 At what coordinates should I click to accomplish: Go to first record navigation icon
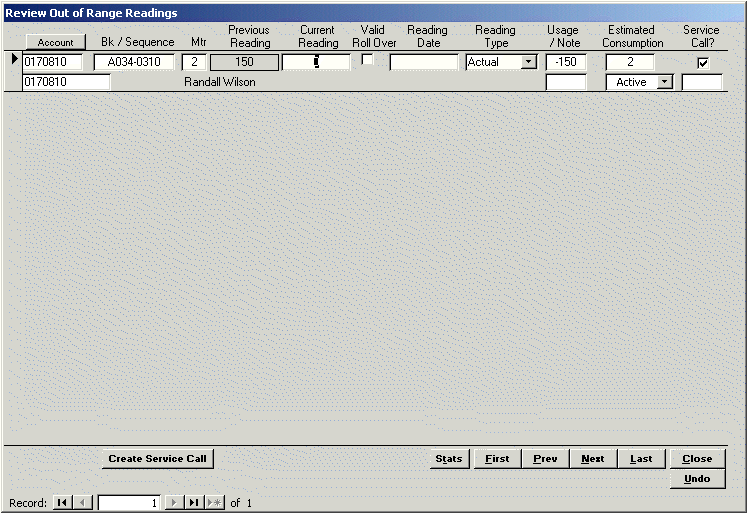tap(62, 503)
